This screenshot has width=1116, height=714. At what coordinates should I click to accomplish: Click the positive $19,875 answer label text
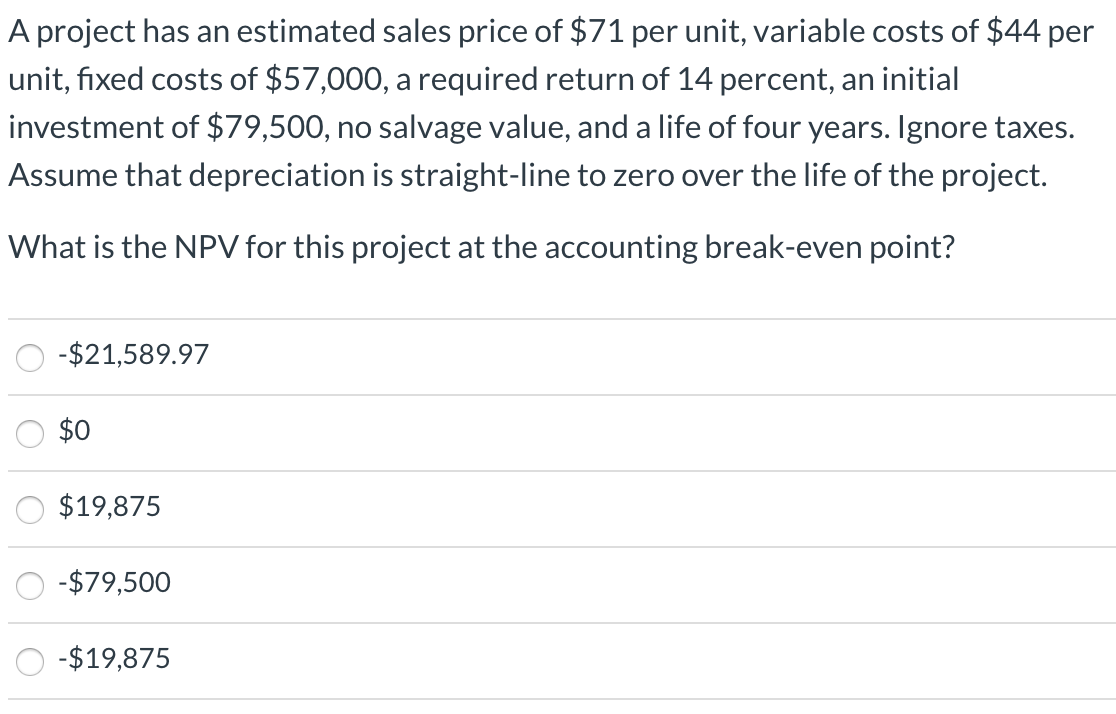pos(110,507)
